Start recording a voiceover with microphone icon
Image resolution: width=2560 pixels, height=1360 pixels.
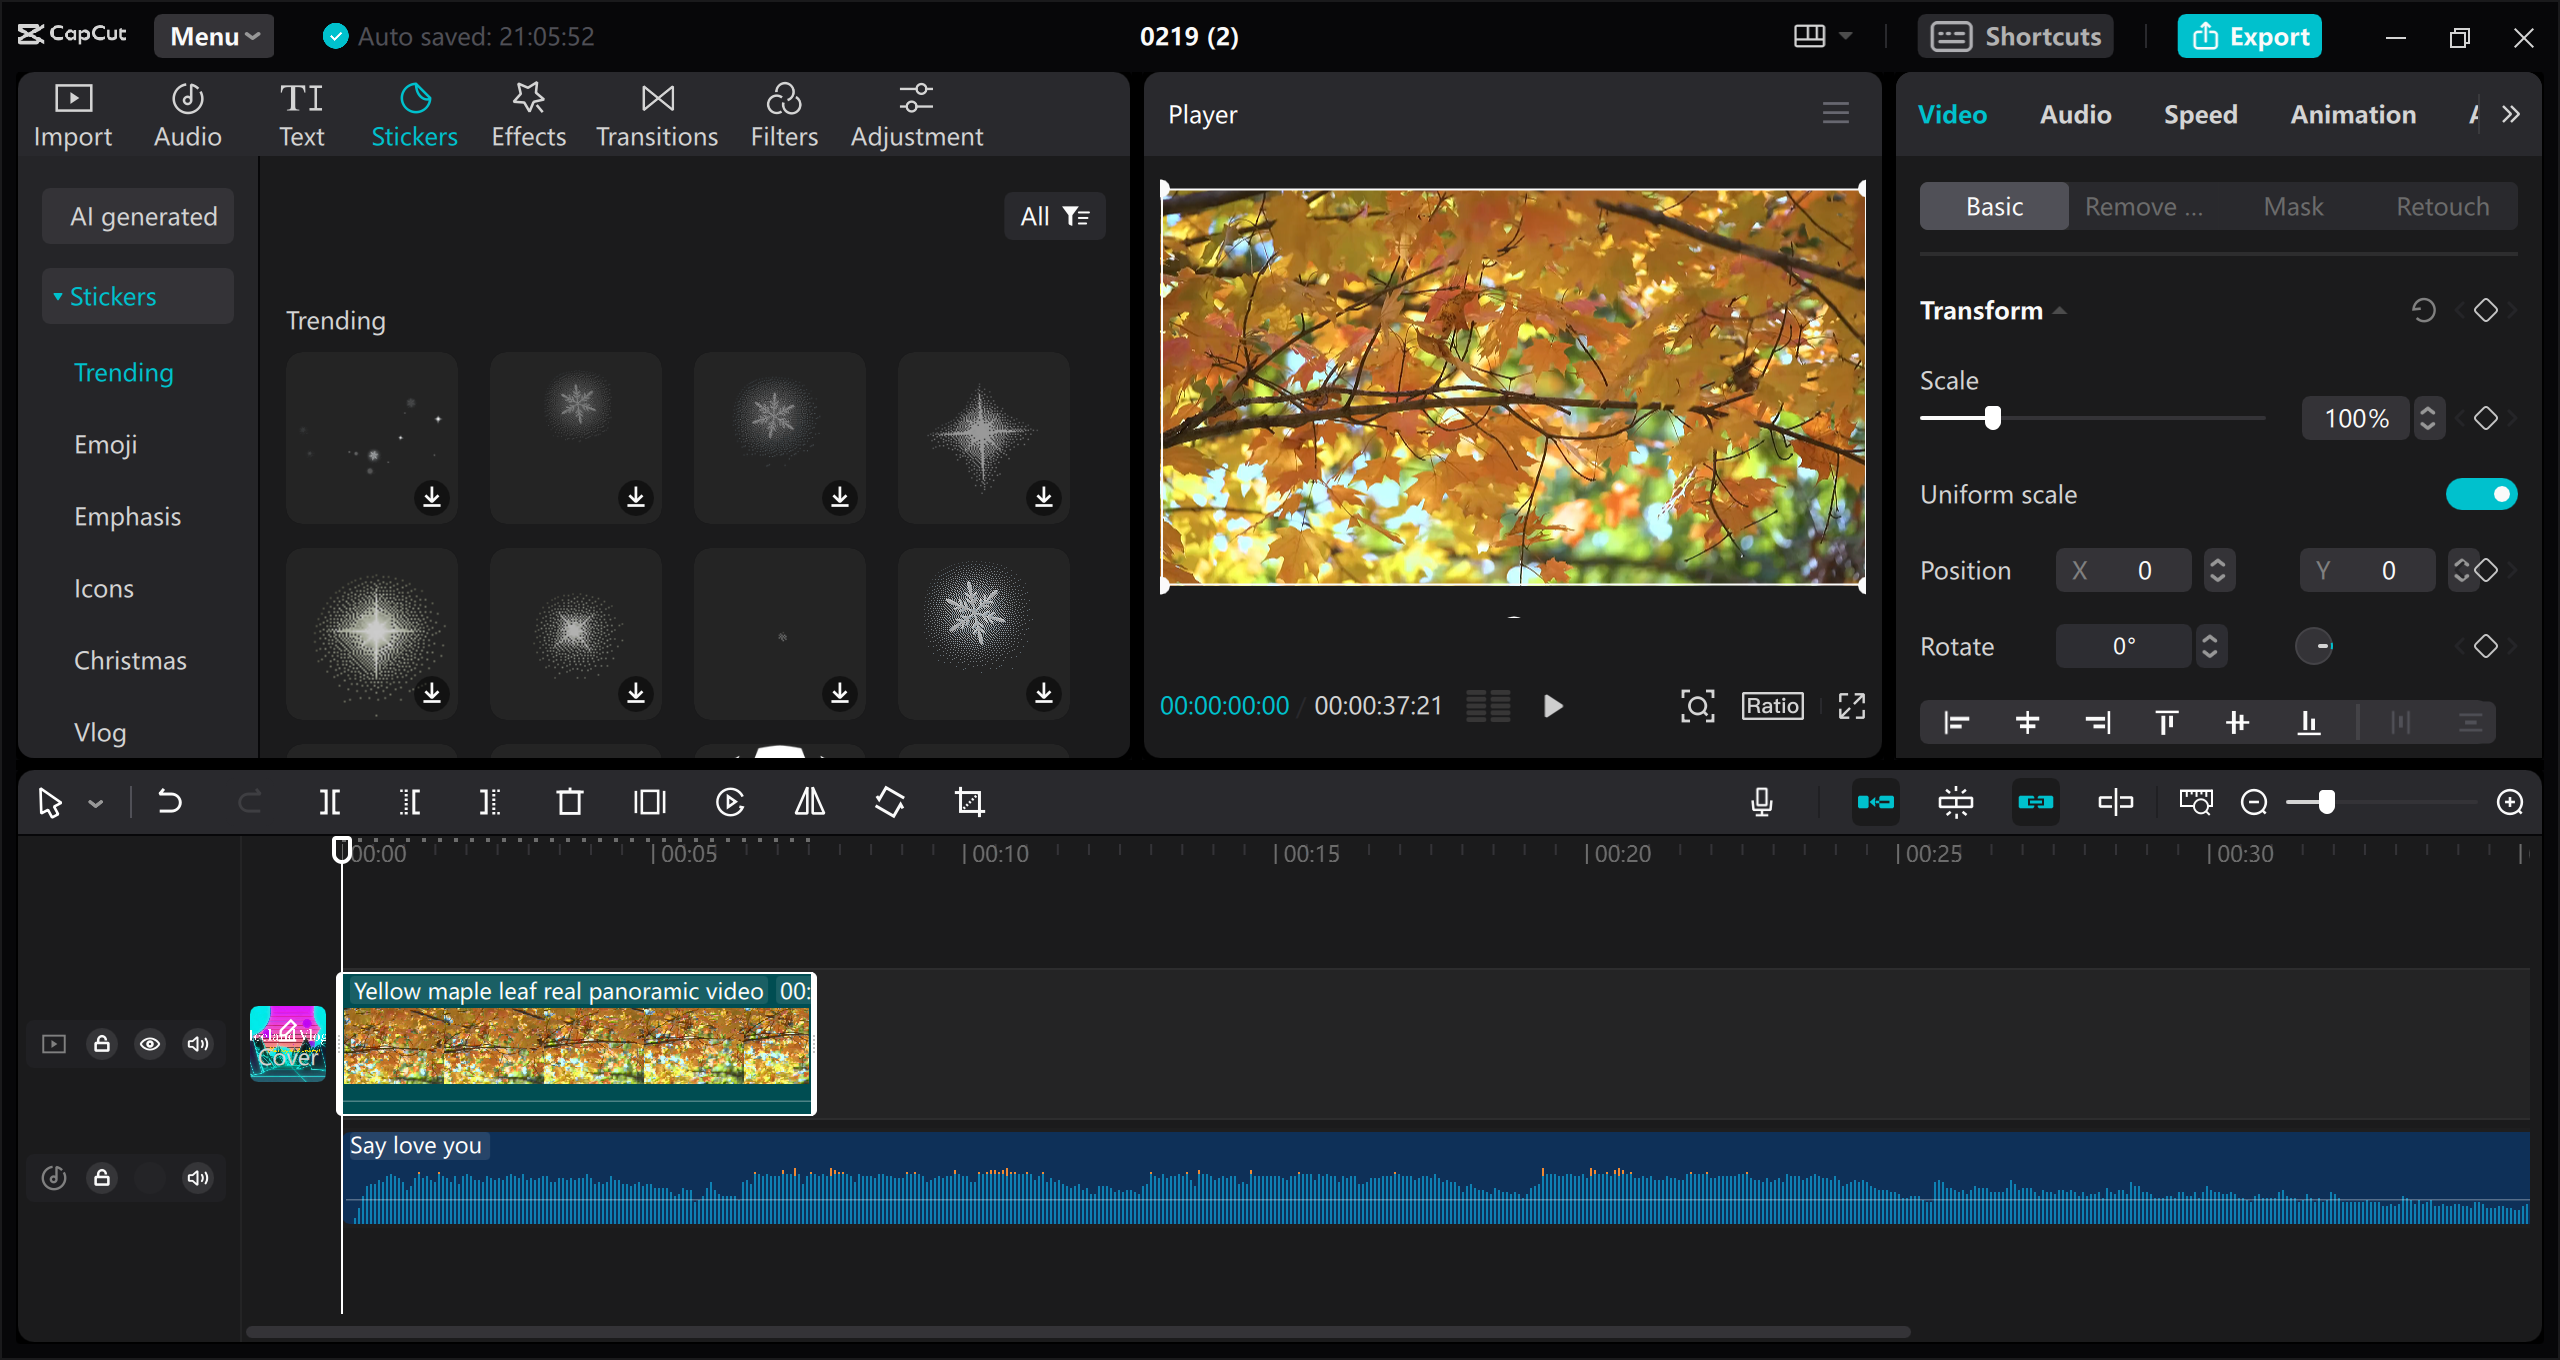[x=1763, y=801]
